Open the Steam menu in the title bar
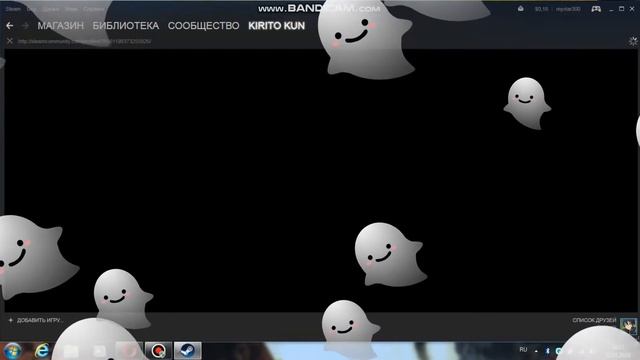The image size is (640, 360). [13, 9]
